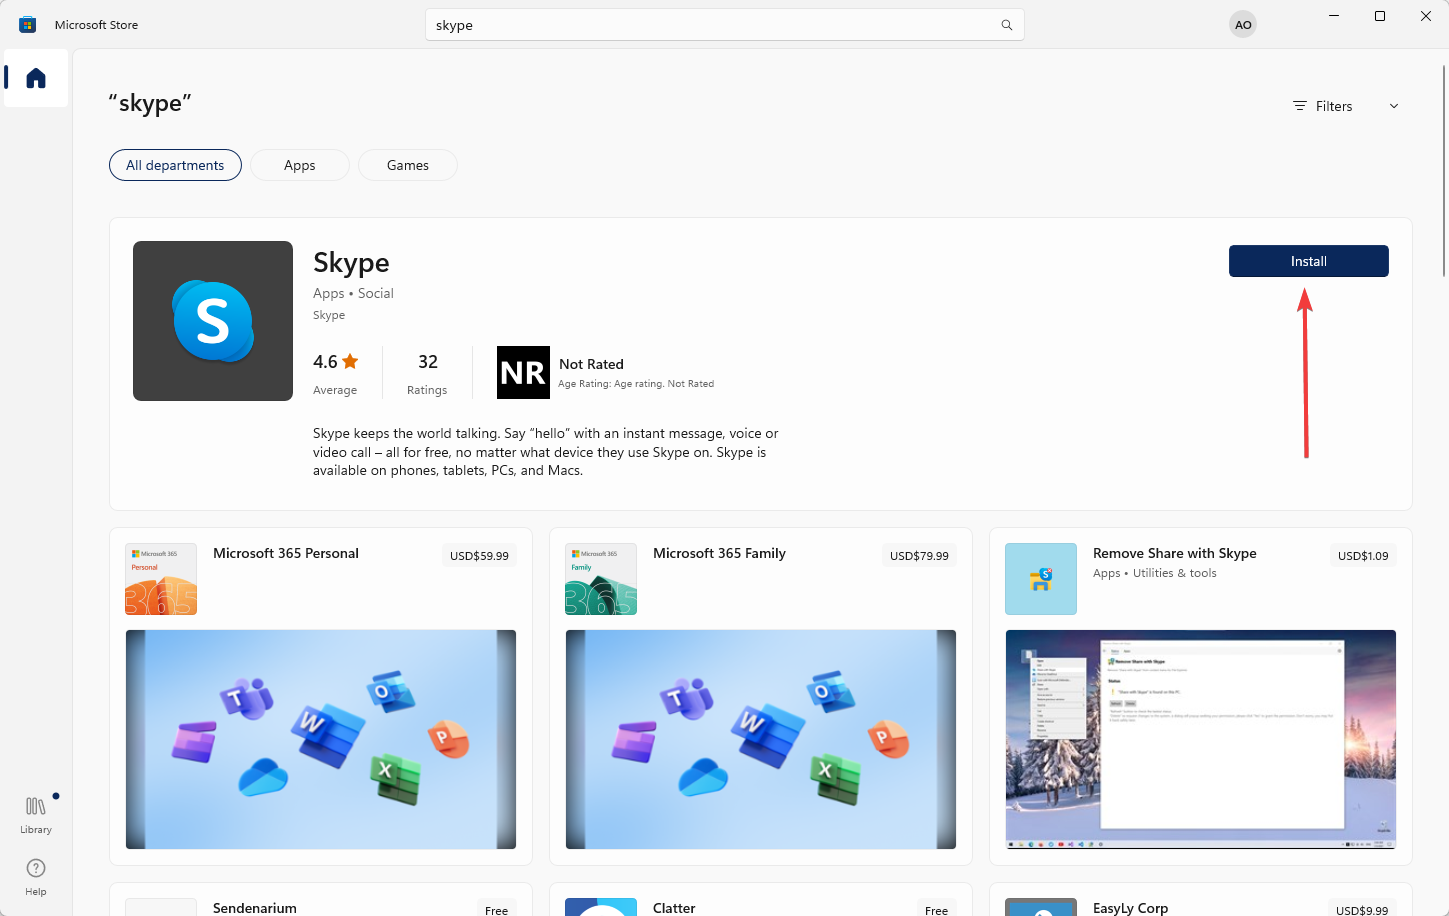Click the Microsoft 365 Personal title
This screenshot has width=1449, height=916.
[286, 553]
